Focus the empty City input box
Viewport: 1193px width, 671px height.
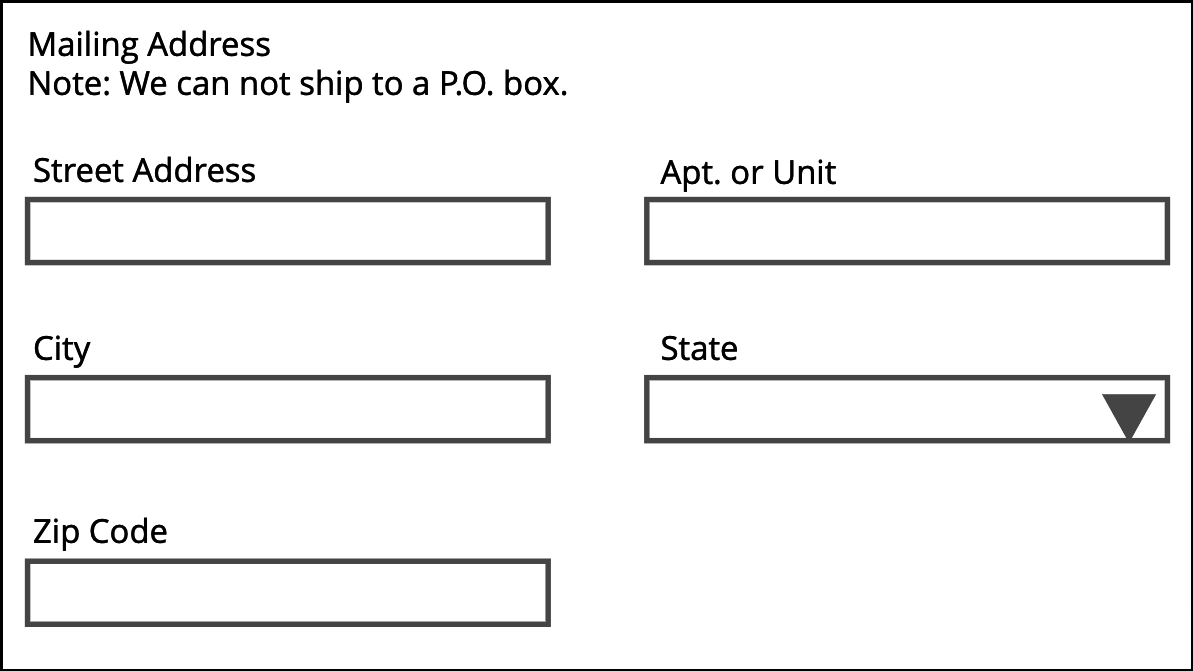pyautogui.click(x=288, y=409)
